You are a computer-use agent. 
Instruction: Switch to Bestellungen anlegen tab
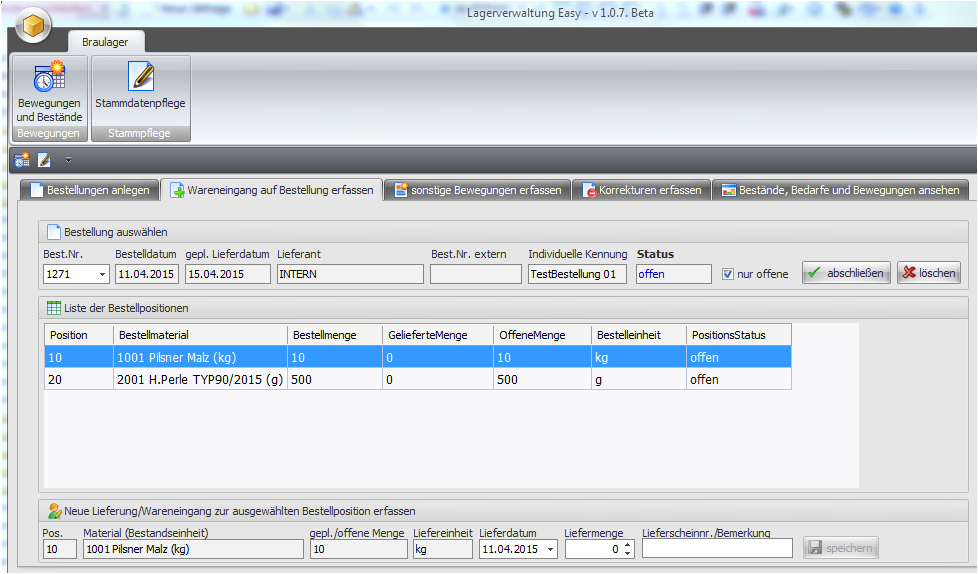[x=89, y=190]
